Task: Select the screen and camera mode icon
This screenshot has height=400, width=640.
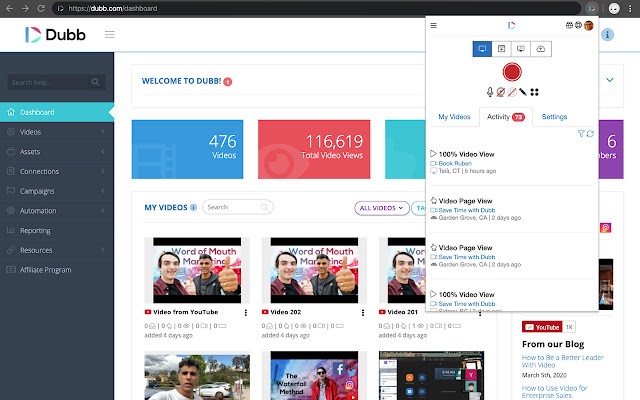Action: [x=520, y=48]
